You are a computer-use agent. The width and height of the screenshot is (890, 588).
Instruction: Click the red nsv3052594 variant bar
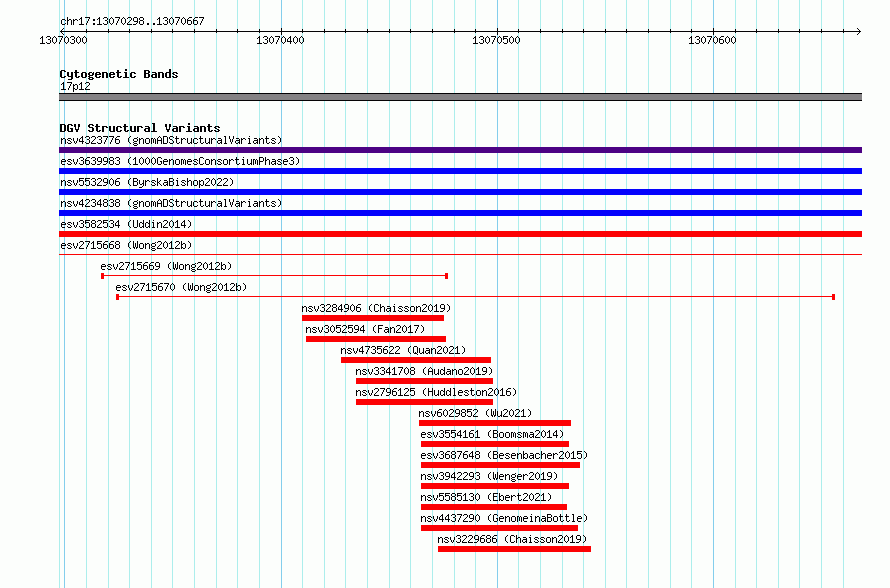(x=376, y=339)
